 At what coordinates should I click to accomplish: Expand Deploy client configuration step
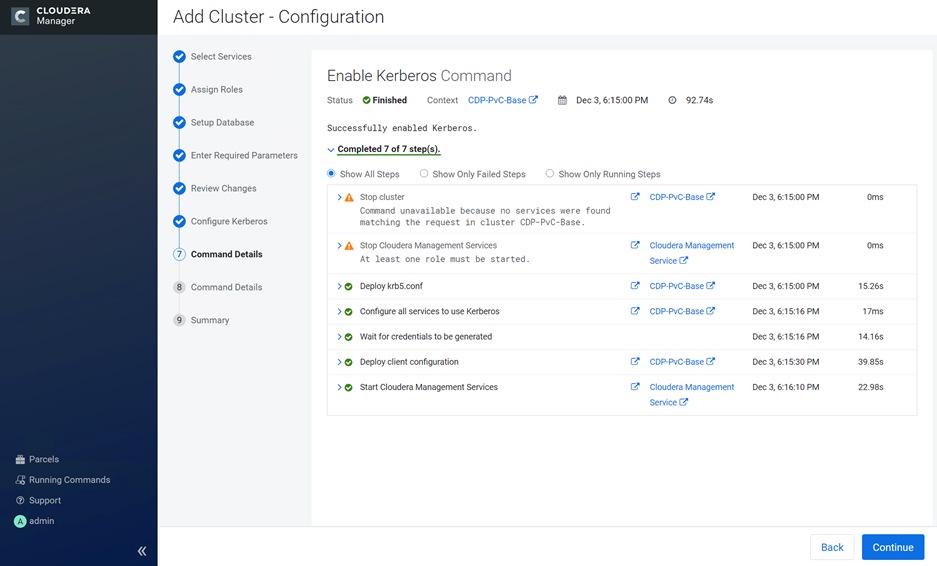click(x=339, y=362)
